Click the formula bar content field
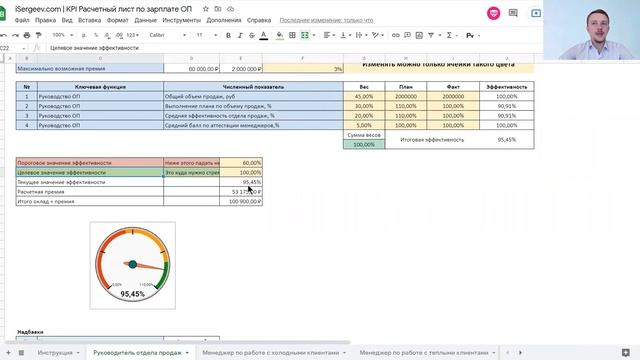 294,48
